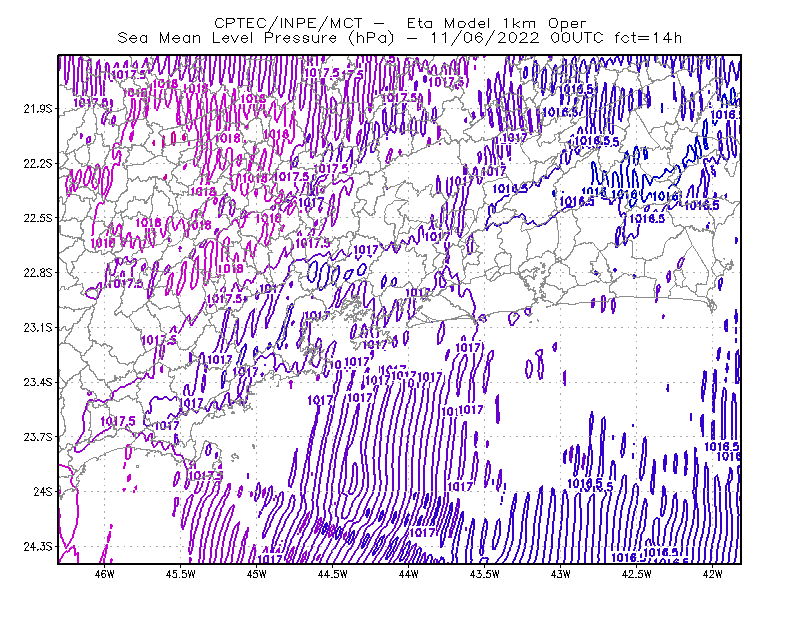Viewport: 800px width, 618px height.
Task: Pick the 42W longitude axis label
Action: point(712,574)
